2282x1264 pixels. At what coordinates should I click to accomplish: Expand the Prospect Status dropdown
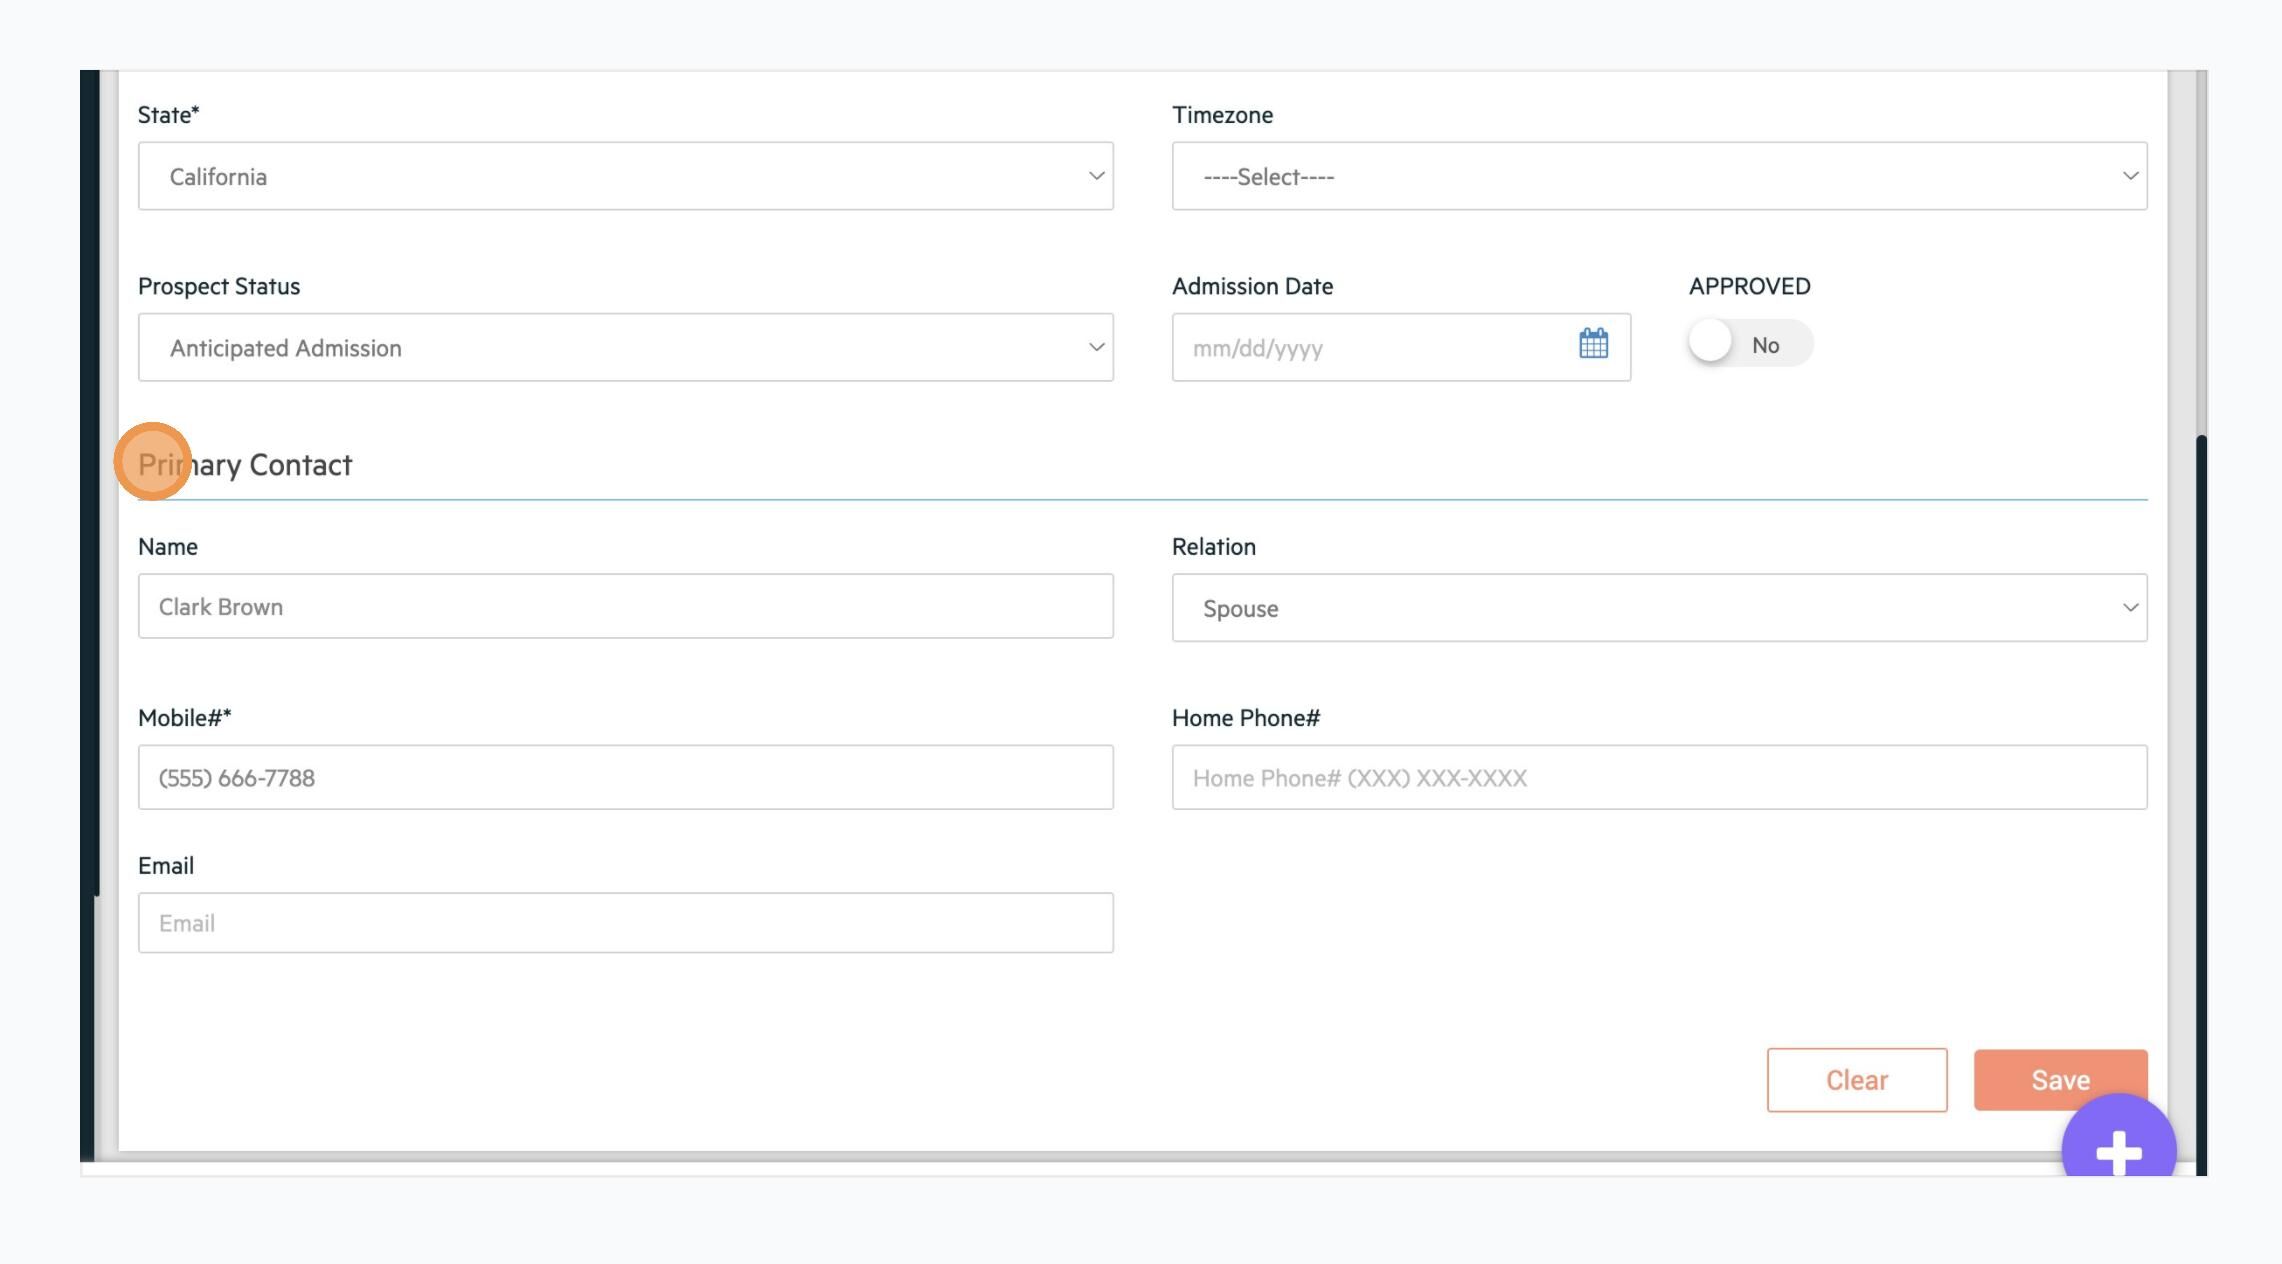tap(625, 347)
